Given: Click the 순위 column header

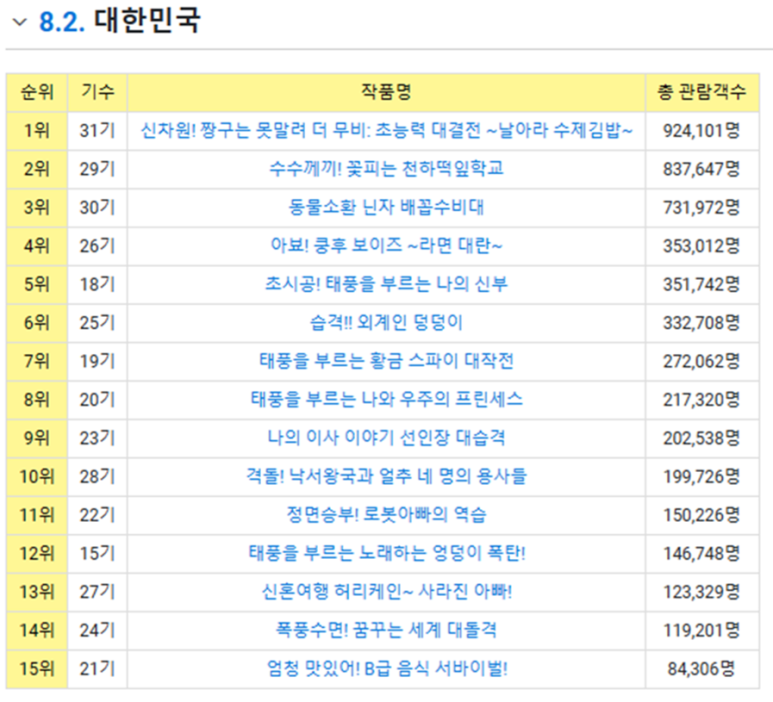Looking at the screenshot, I should (37, 93).
